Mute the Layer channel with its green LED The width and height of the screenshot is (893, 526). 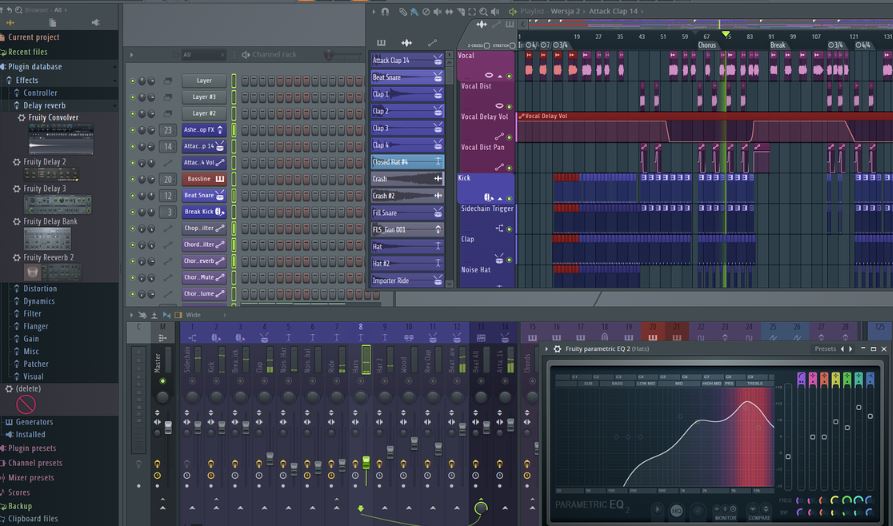133,81
